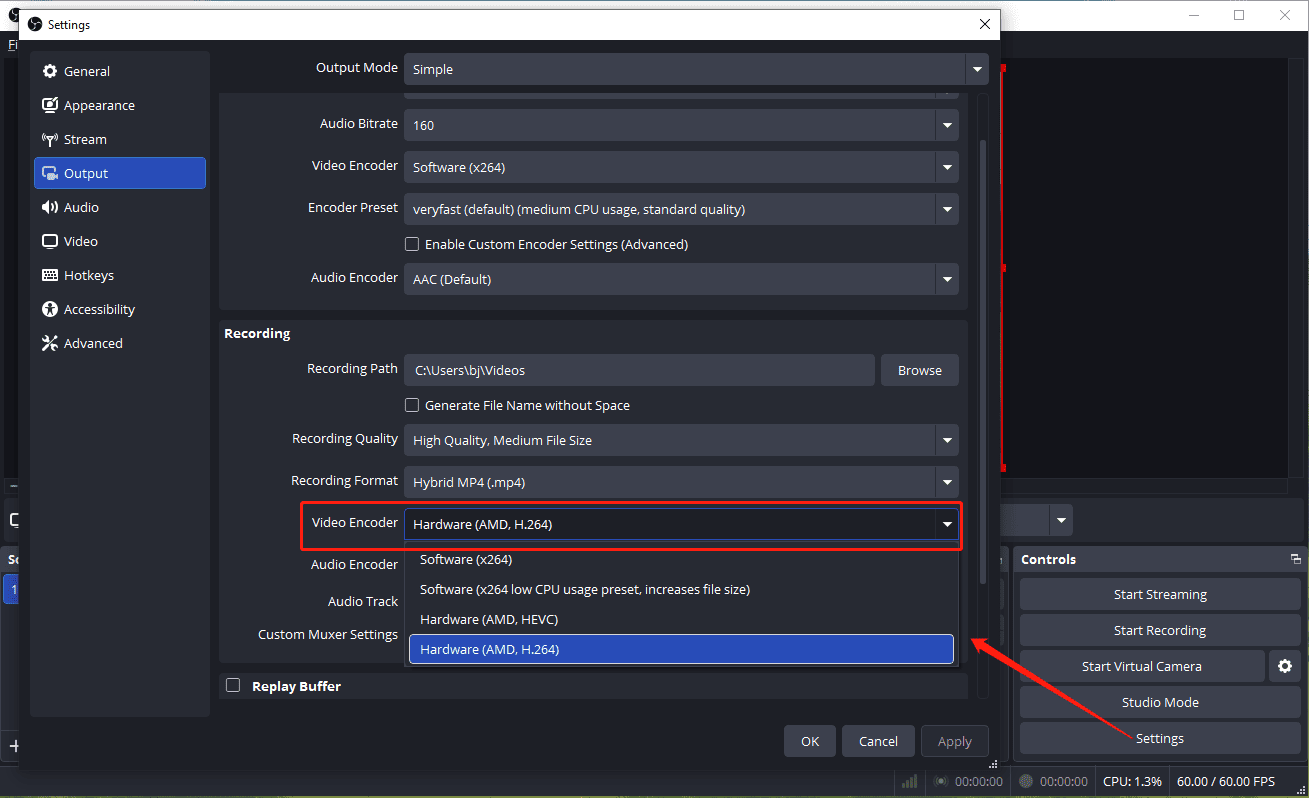This screenshot has height=798, width=1309.
Task: Select the Video settings monitor icon
Action: click(49, 241)
